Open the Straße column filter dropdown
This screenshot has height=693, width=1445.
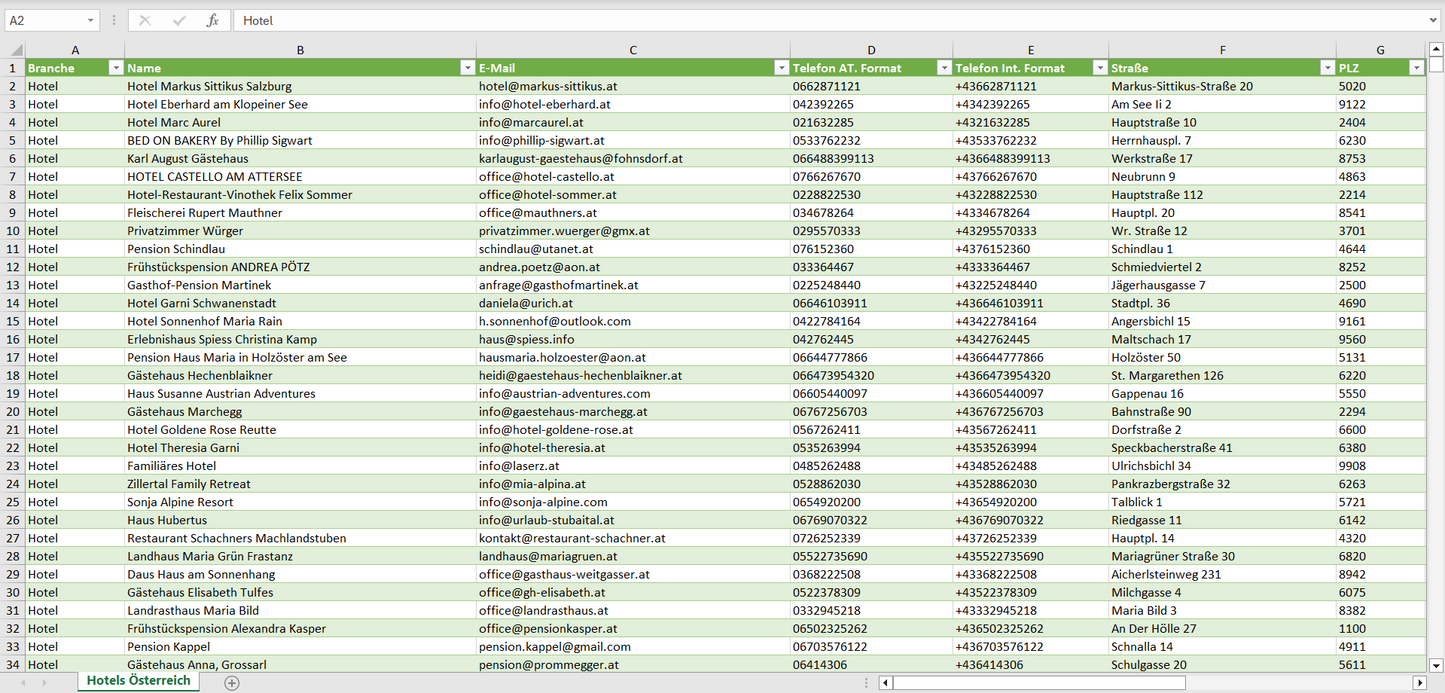click(1326, 68)
